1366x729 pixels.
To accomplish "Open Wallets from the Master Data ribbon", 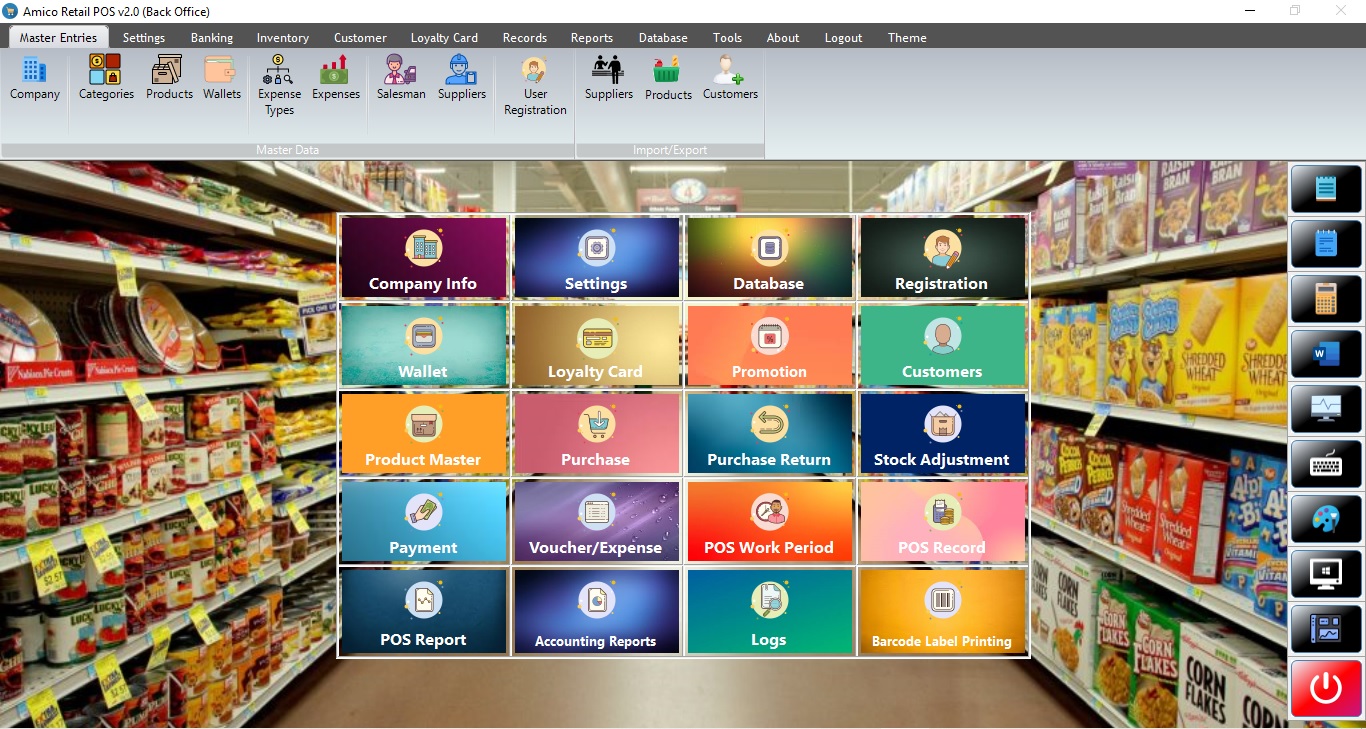I will tap(222, 78).
